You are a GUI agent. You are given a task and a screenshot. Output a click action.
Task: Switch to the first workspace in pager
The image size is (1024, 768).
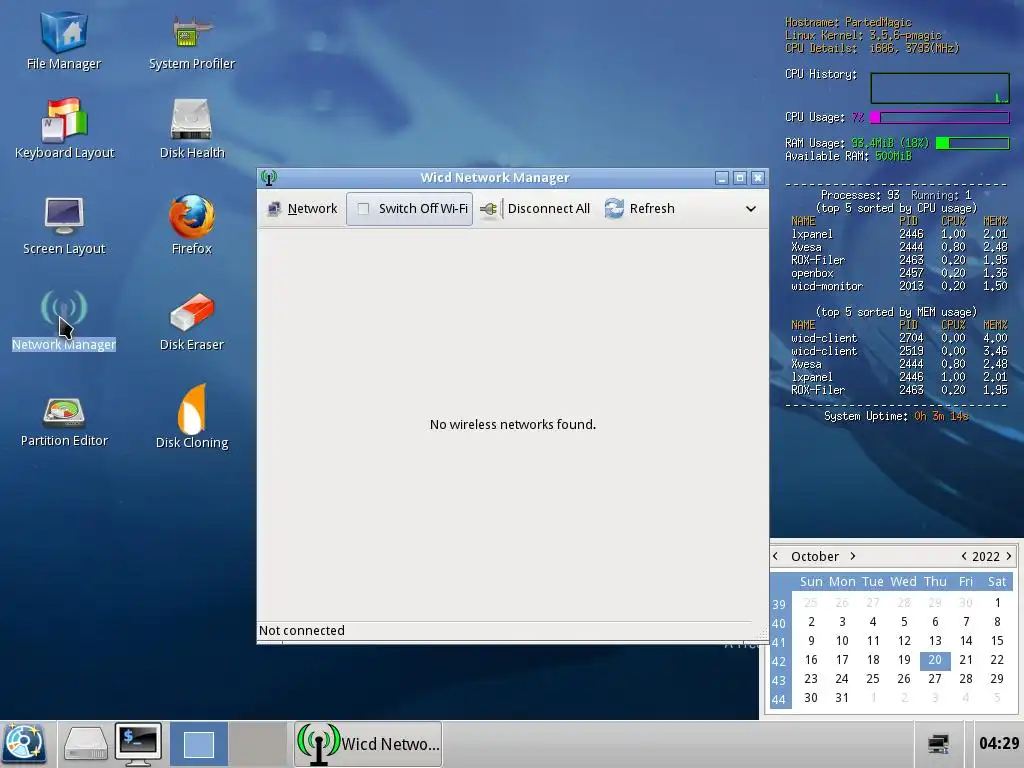coord(199,744)
